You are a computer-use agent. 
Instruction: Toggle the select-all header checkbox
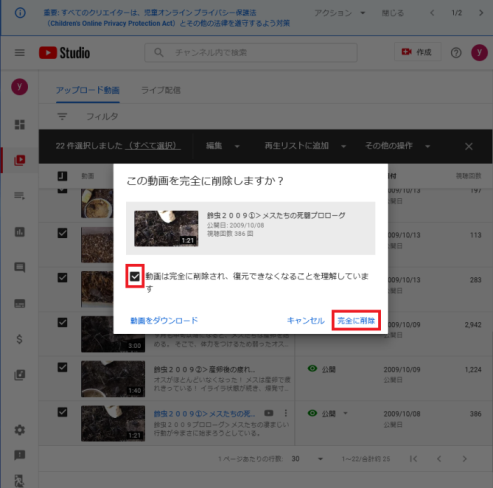coord(62,176)
